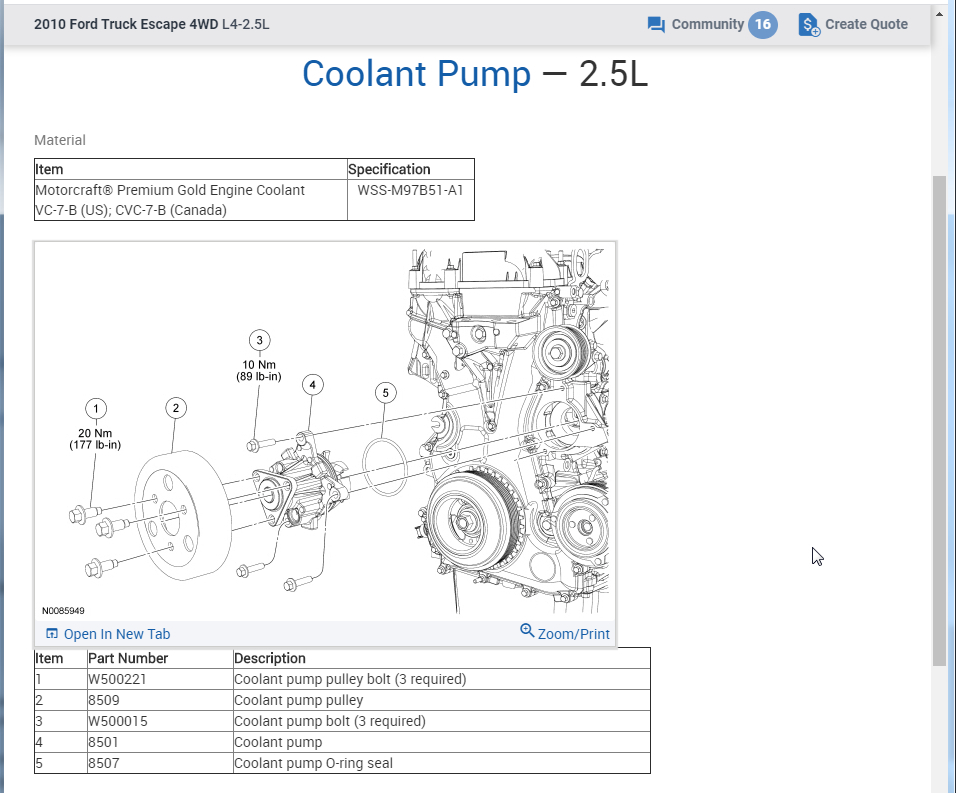The width and height of the screenshot is (956, 793).
Task: Click part number 8501
Action: (x=103, y=742)
